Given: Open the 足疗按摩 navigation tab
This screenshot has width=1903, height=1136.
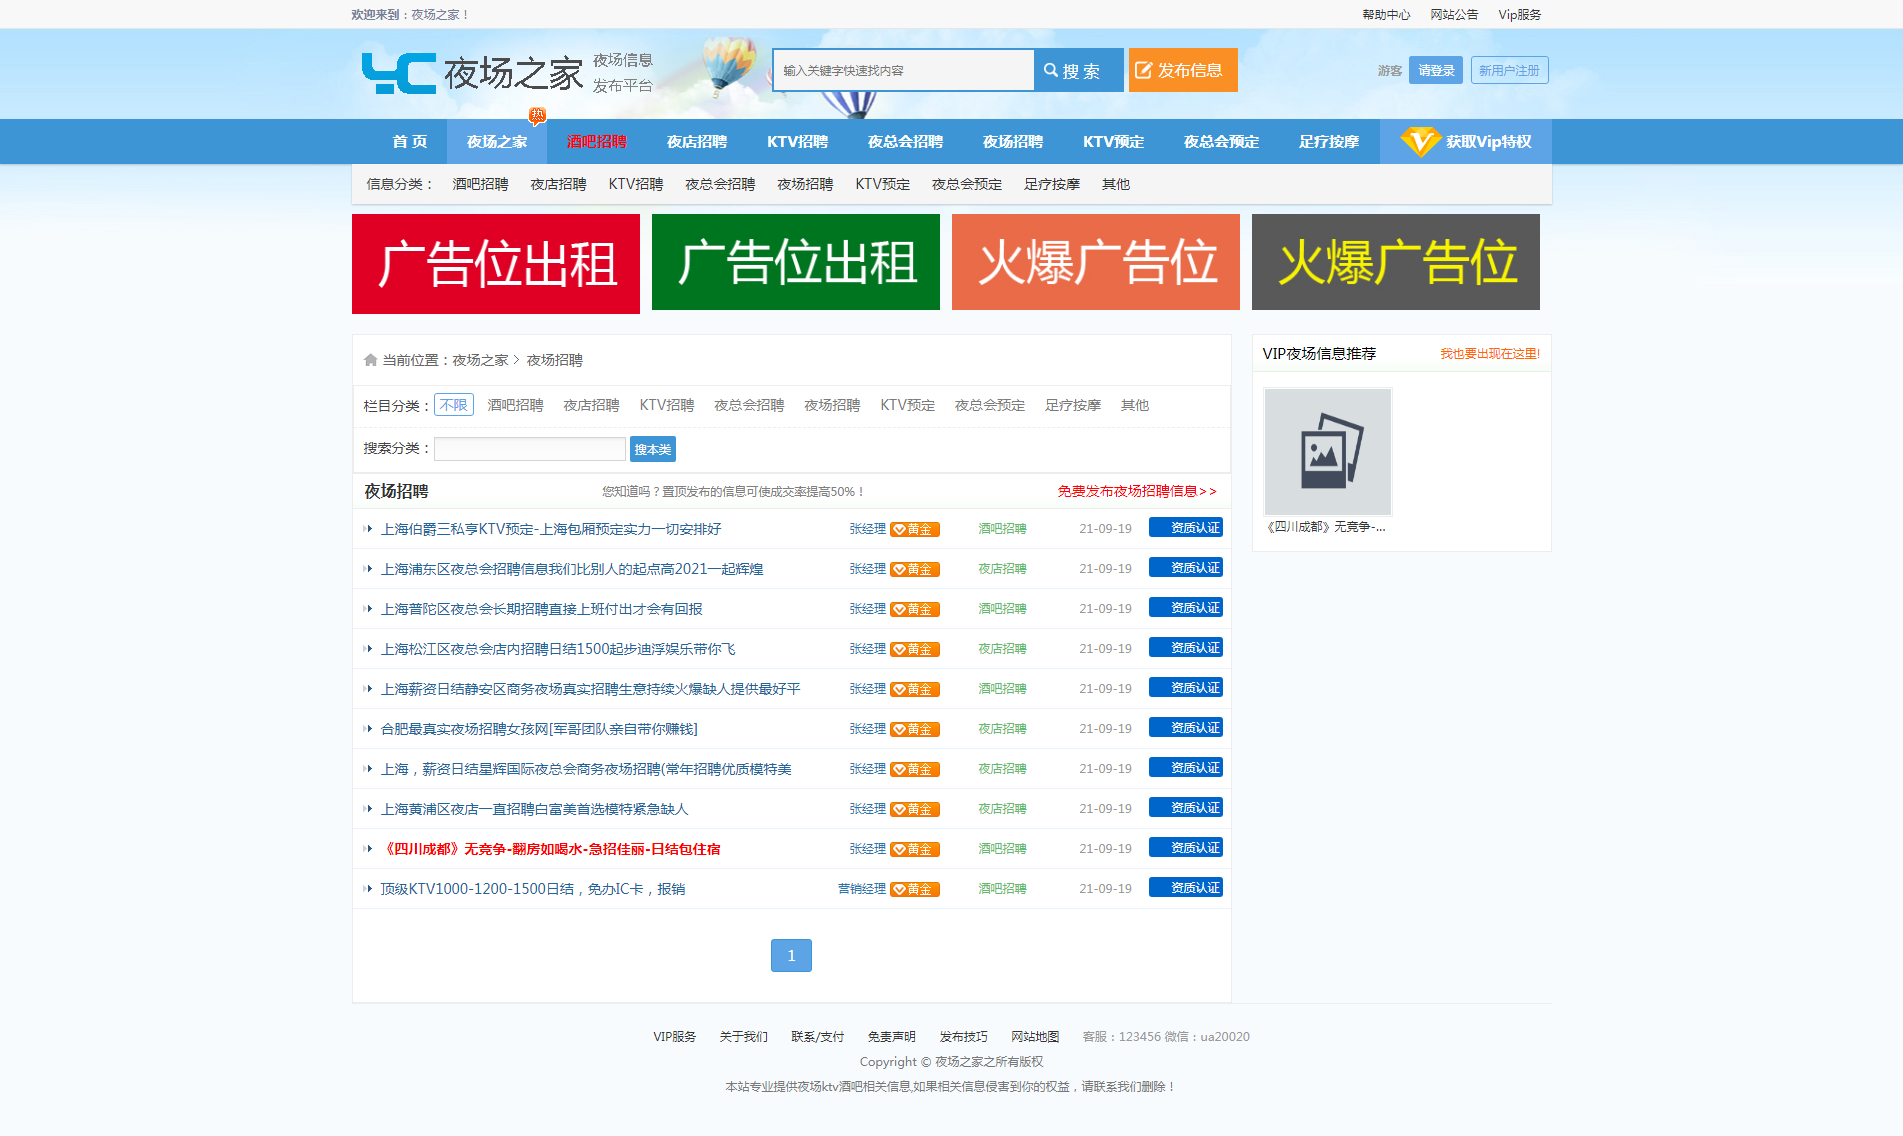Looking at the screenshot, I should [1328, 142].
